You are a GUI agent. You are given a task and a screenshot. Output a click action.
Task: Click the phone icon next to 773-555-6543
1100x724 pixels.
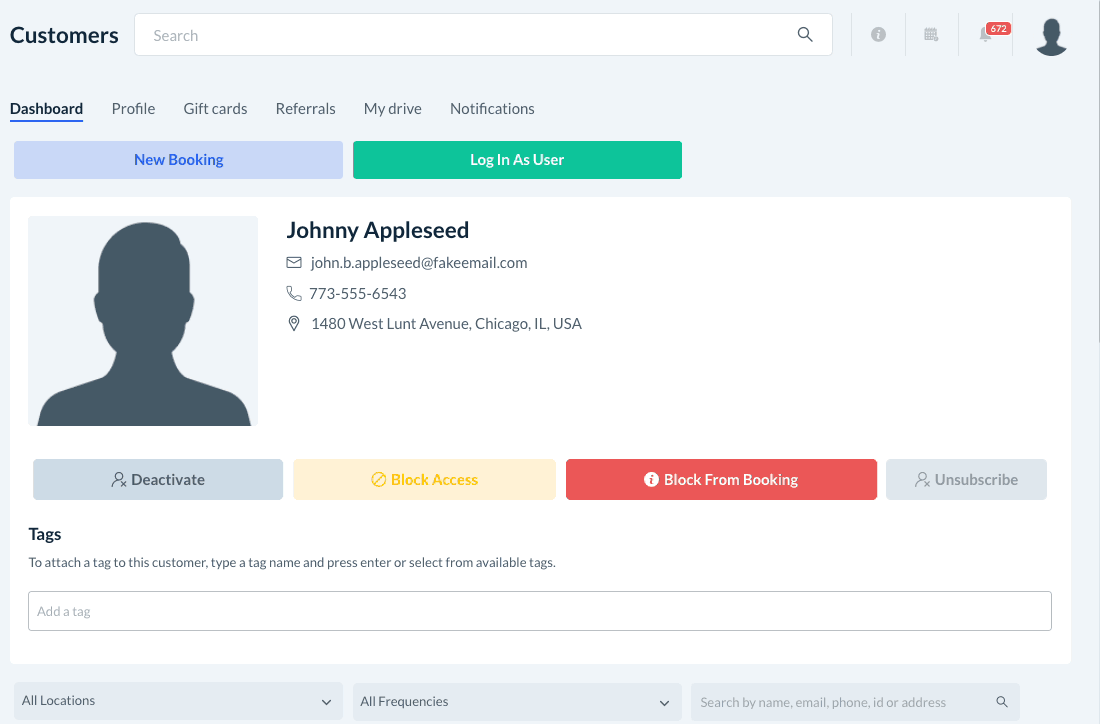point(294,293)
